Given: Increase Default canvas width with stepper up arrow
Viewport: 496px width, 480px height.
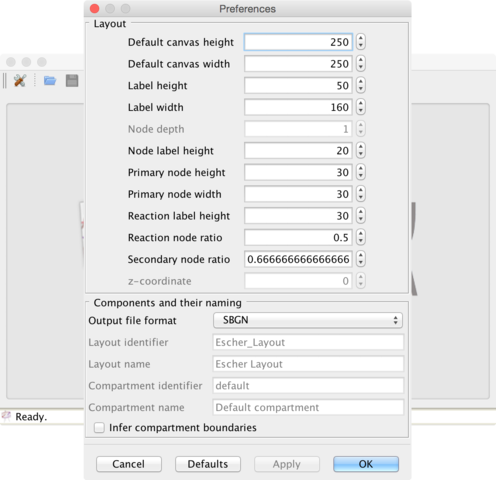Looking at the screenshot, I should click(361, 60).
